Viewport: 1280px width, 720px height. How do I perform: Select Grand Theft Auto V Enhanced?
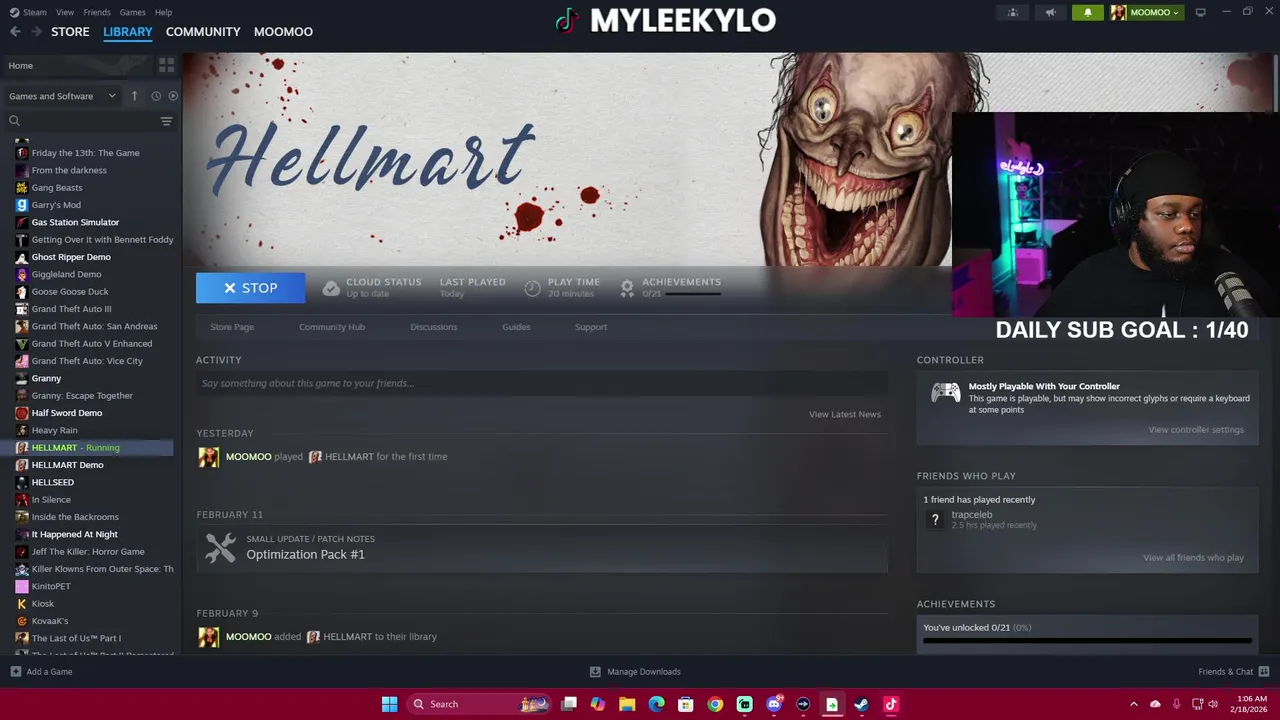tap(91, 344)
